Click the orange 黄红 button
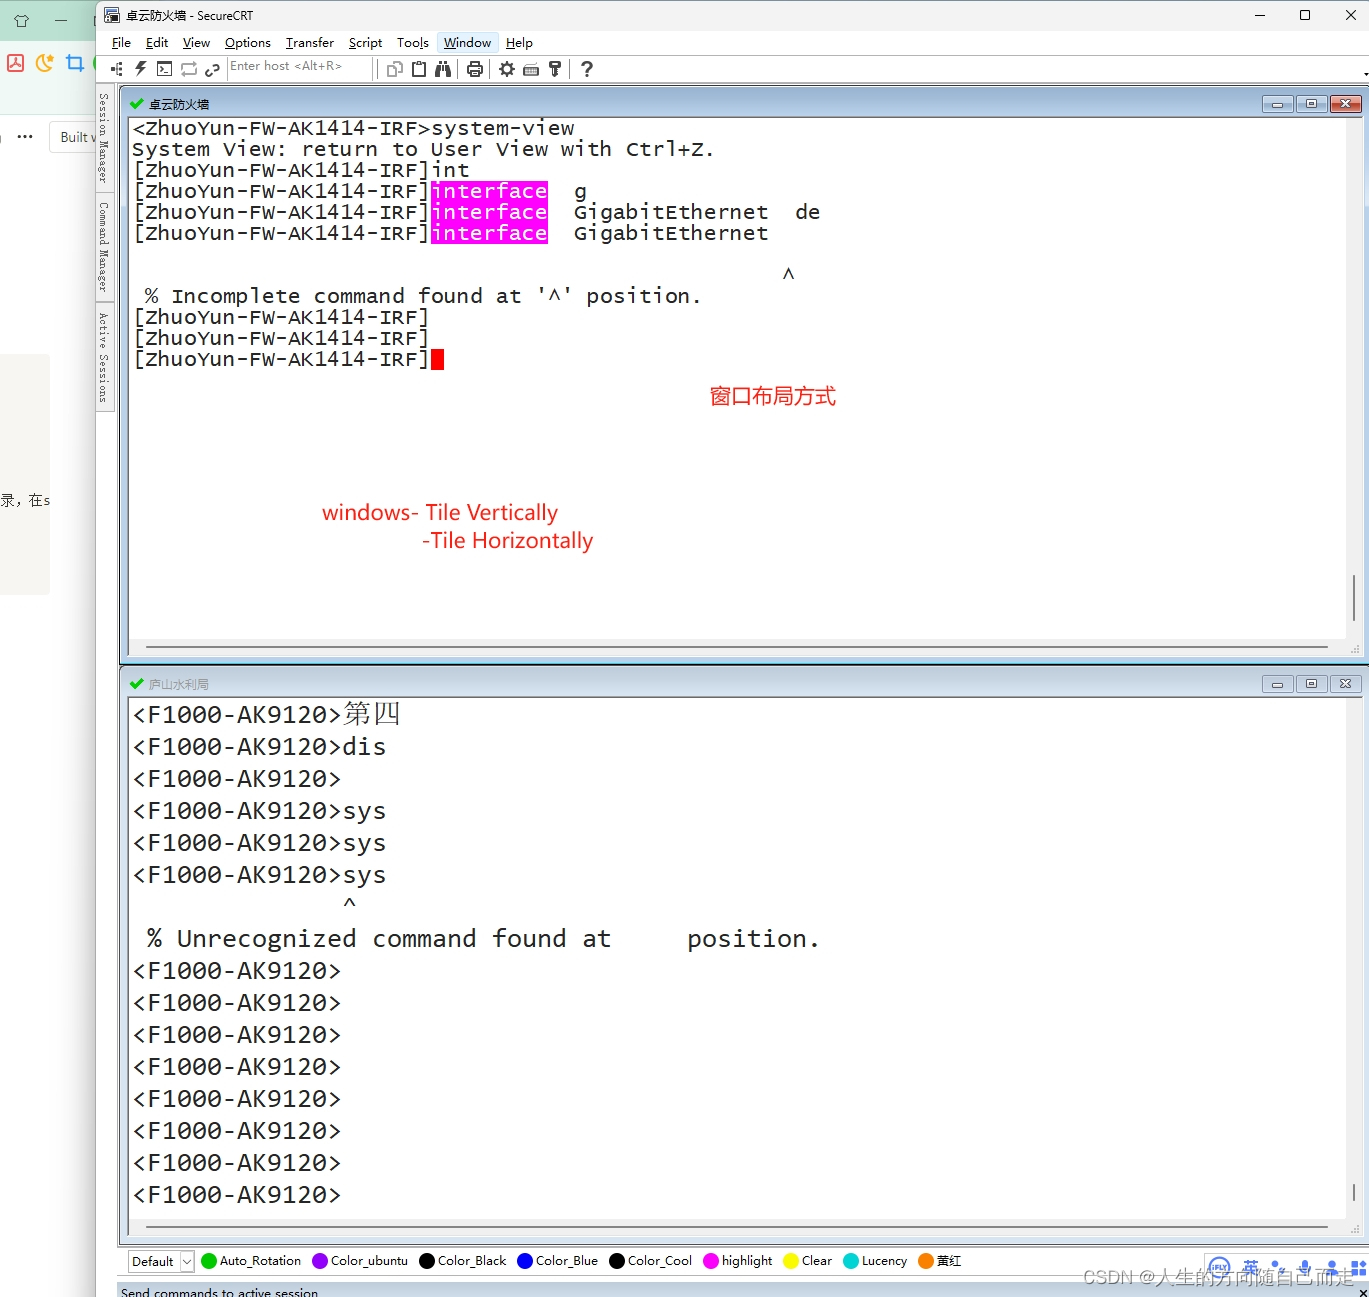 tap(940, 1261)
